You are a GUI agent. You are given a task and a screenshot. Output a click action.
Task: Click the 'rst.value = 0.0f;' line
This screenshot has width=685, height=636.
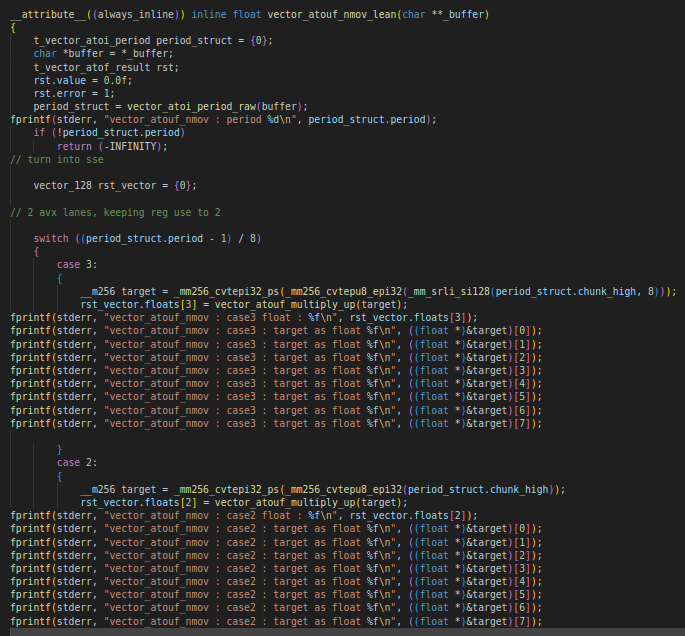coord(83,80)
